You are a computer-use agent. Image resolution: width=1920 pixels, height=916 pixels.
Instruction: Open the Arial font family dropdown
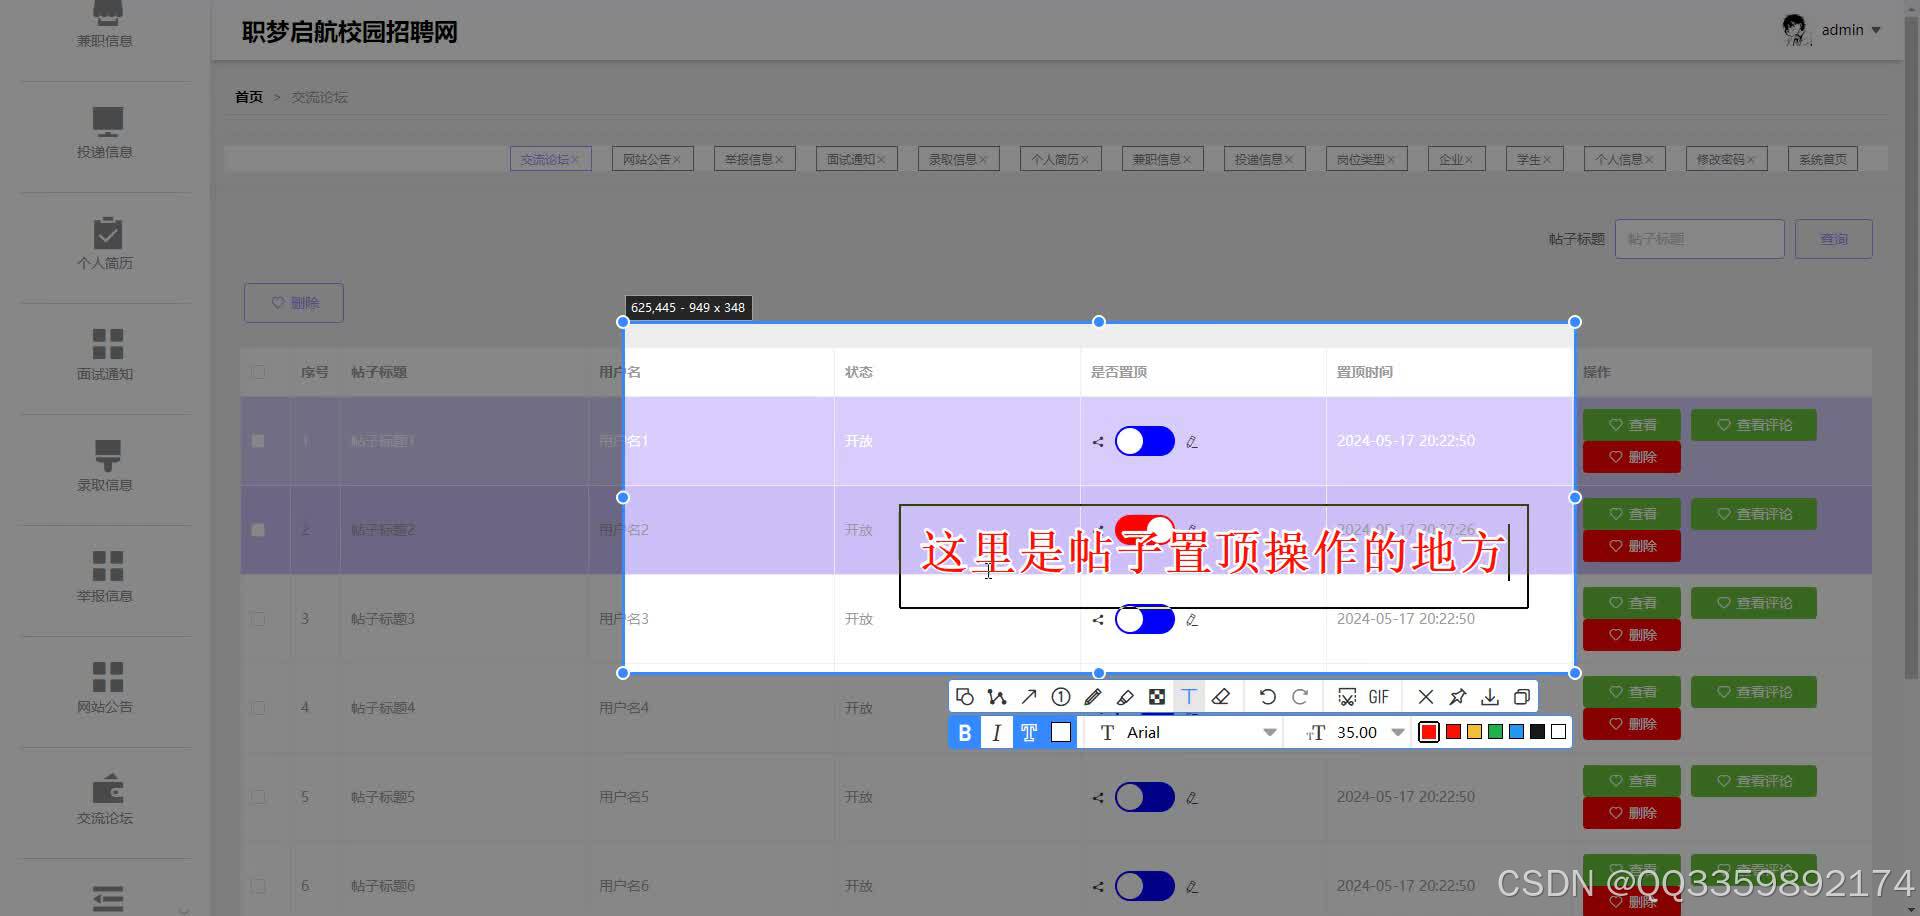pyautogui.click(x=1188, y=733)
